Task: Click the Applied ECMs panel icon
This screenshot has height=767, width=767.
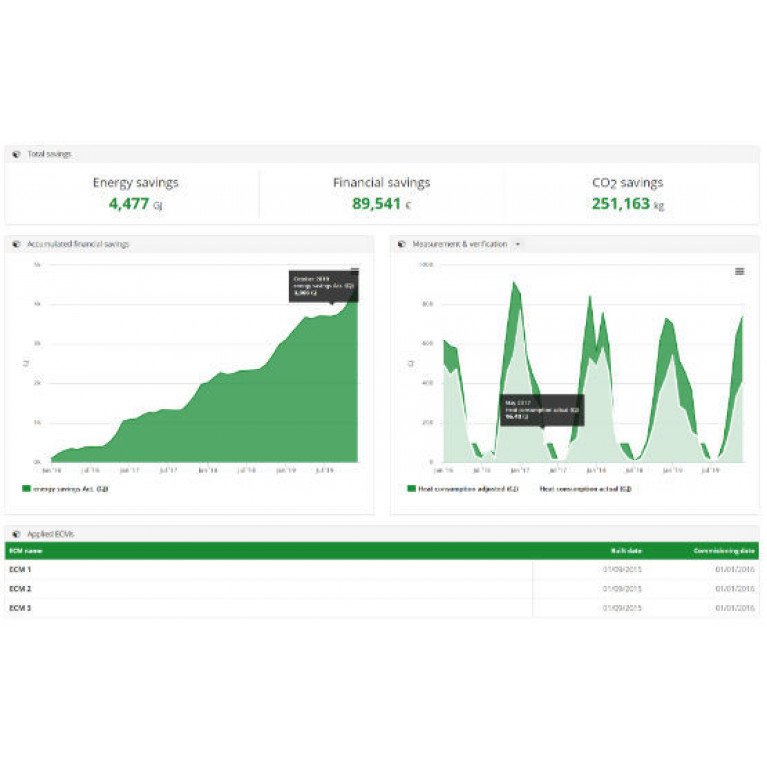Action: [16, 534]
